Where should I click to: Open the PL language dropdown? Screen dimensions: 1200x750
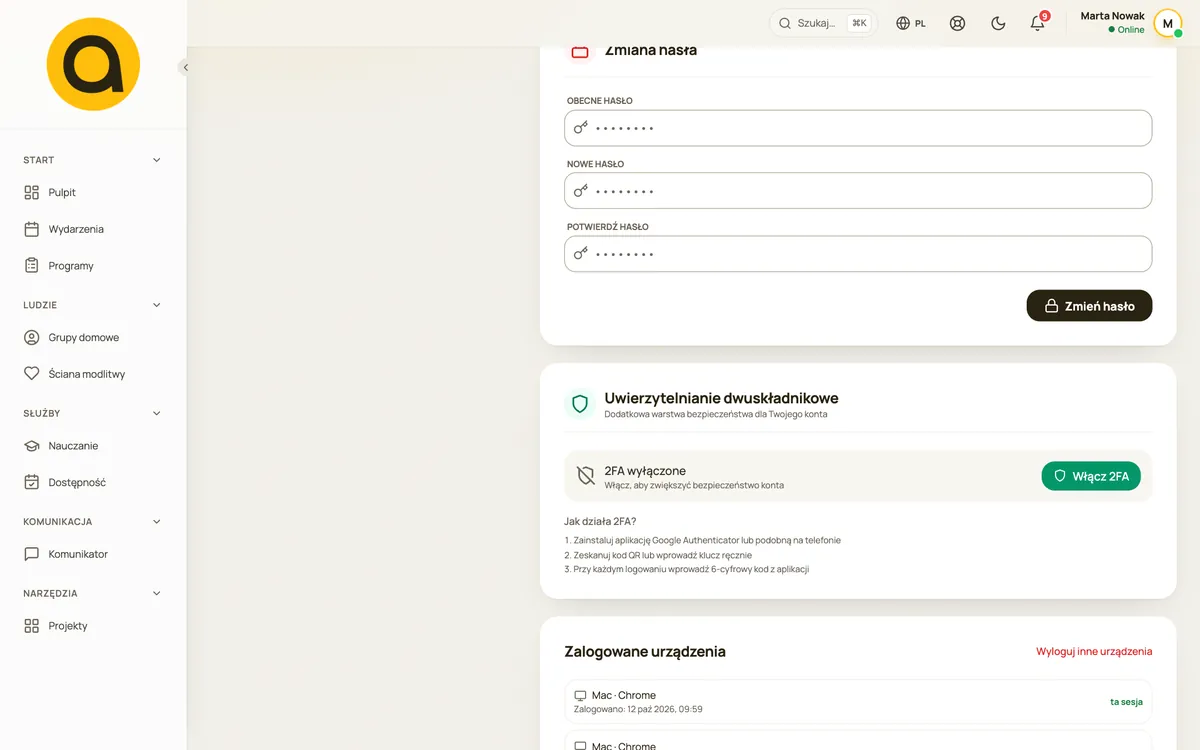pos(911,23)
